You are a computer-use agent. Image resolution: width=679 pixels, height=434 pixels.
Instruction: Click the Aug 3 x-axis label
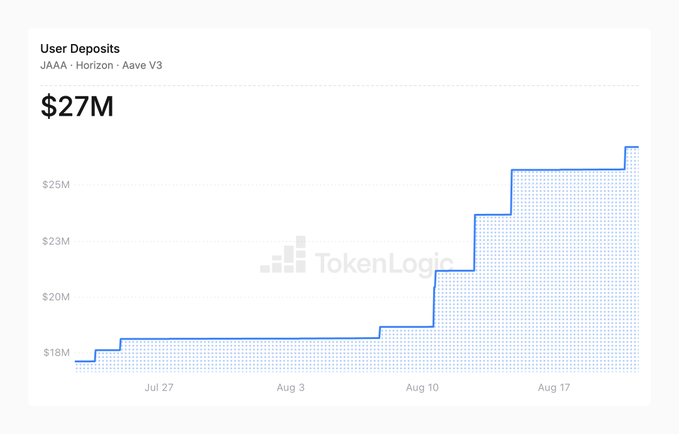click(x=291, y=387)
